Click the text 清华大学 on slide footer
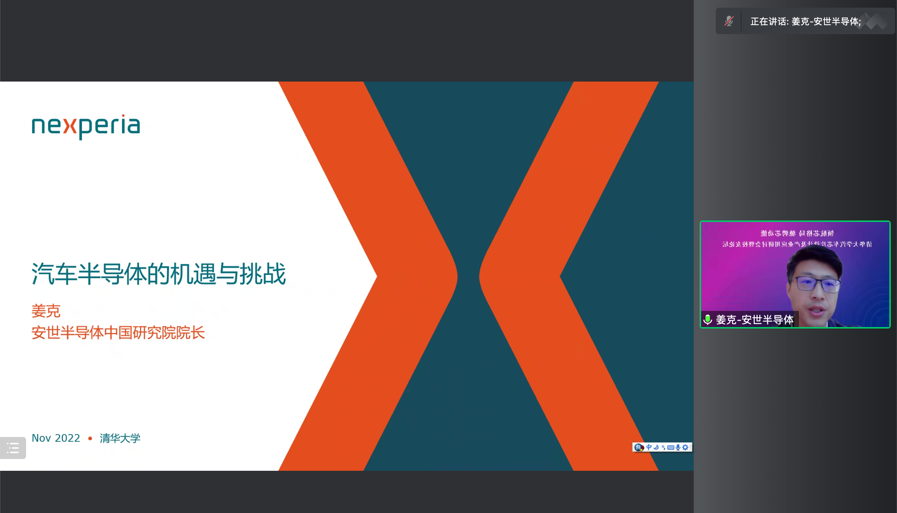The width and height of the screenshot is (897, 513). point(120,438)
